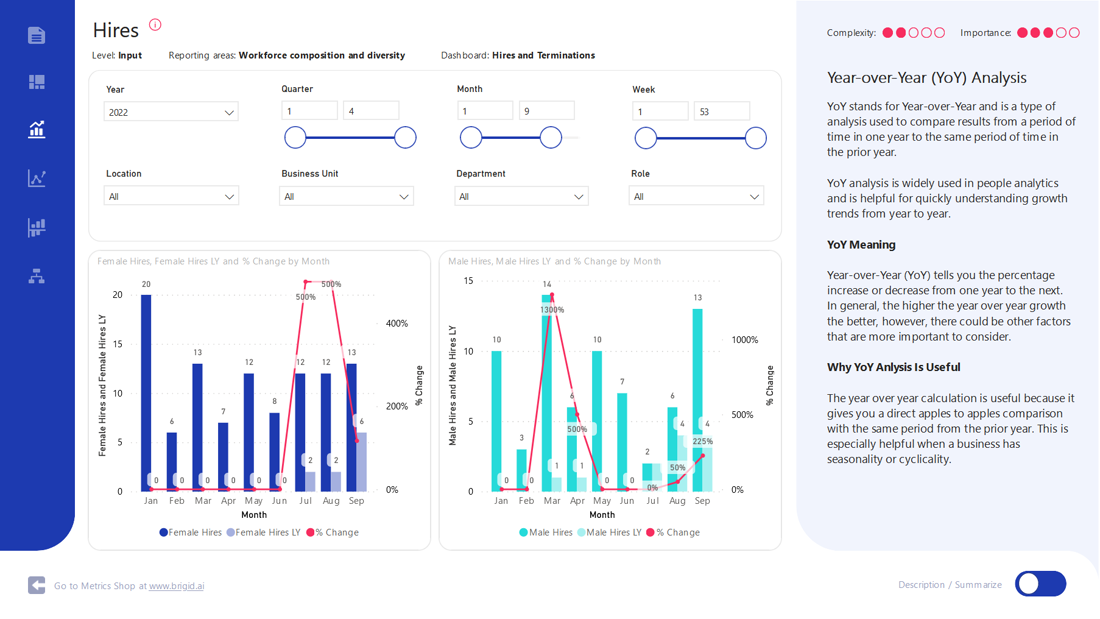The height and width of the screenshot is (619, 1100).
Task: Select the org hierarchy icon in sidebar
Action: click(37, 276)
